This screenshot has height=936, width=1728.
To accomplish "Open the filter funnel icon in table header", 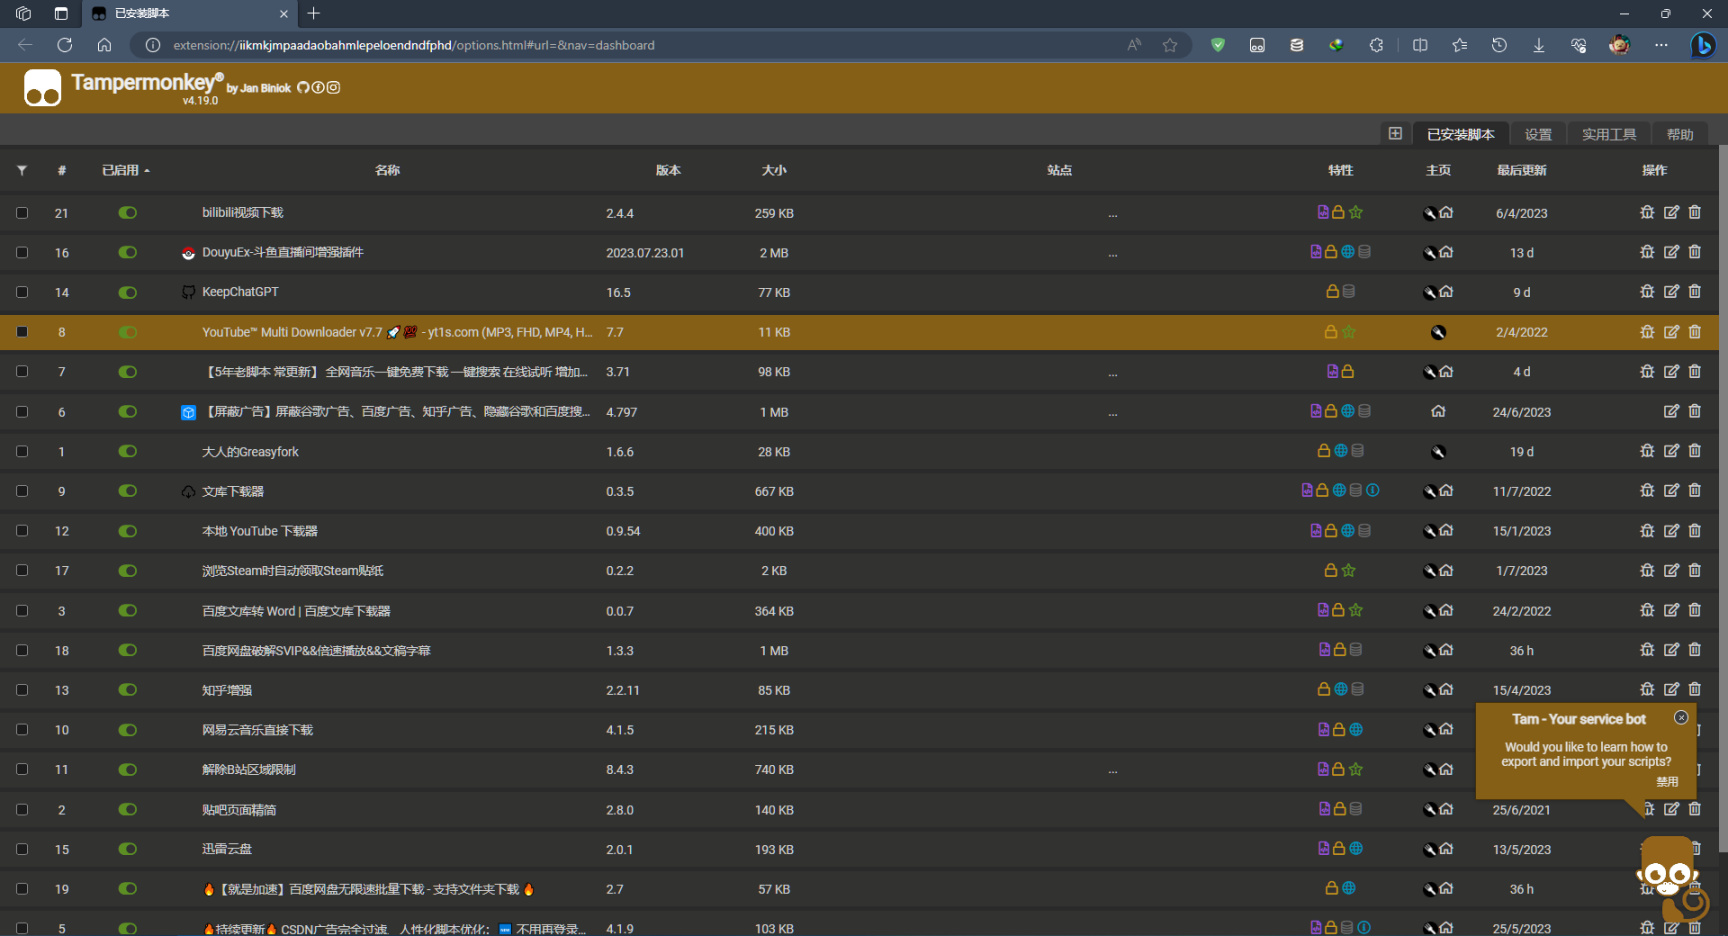I will pyautogui.click(x=22, y=170).
